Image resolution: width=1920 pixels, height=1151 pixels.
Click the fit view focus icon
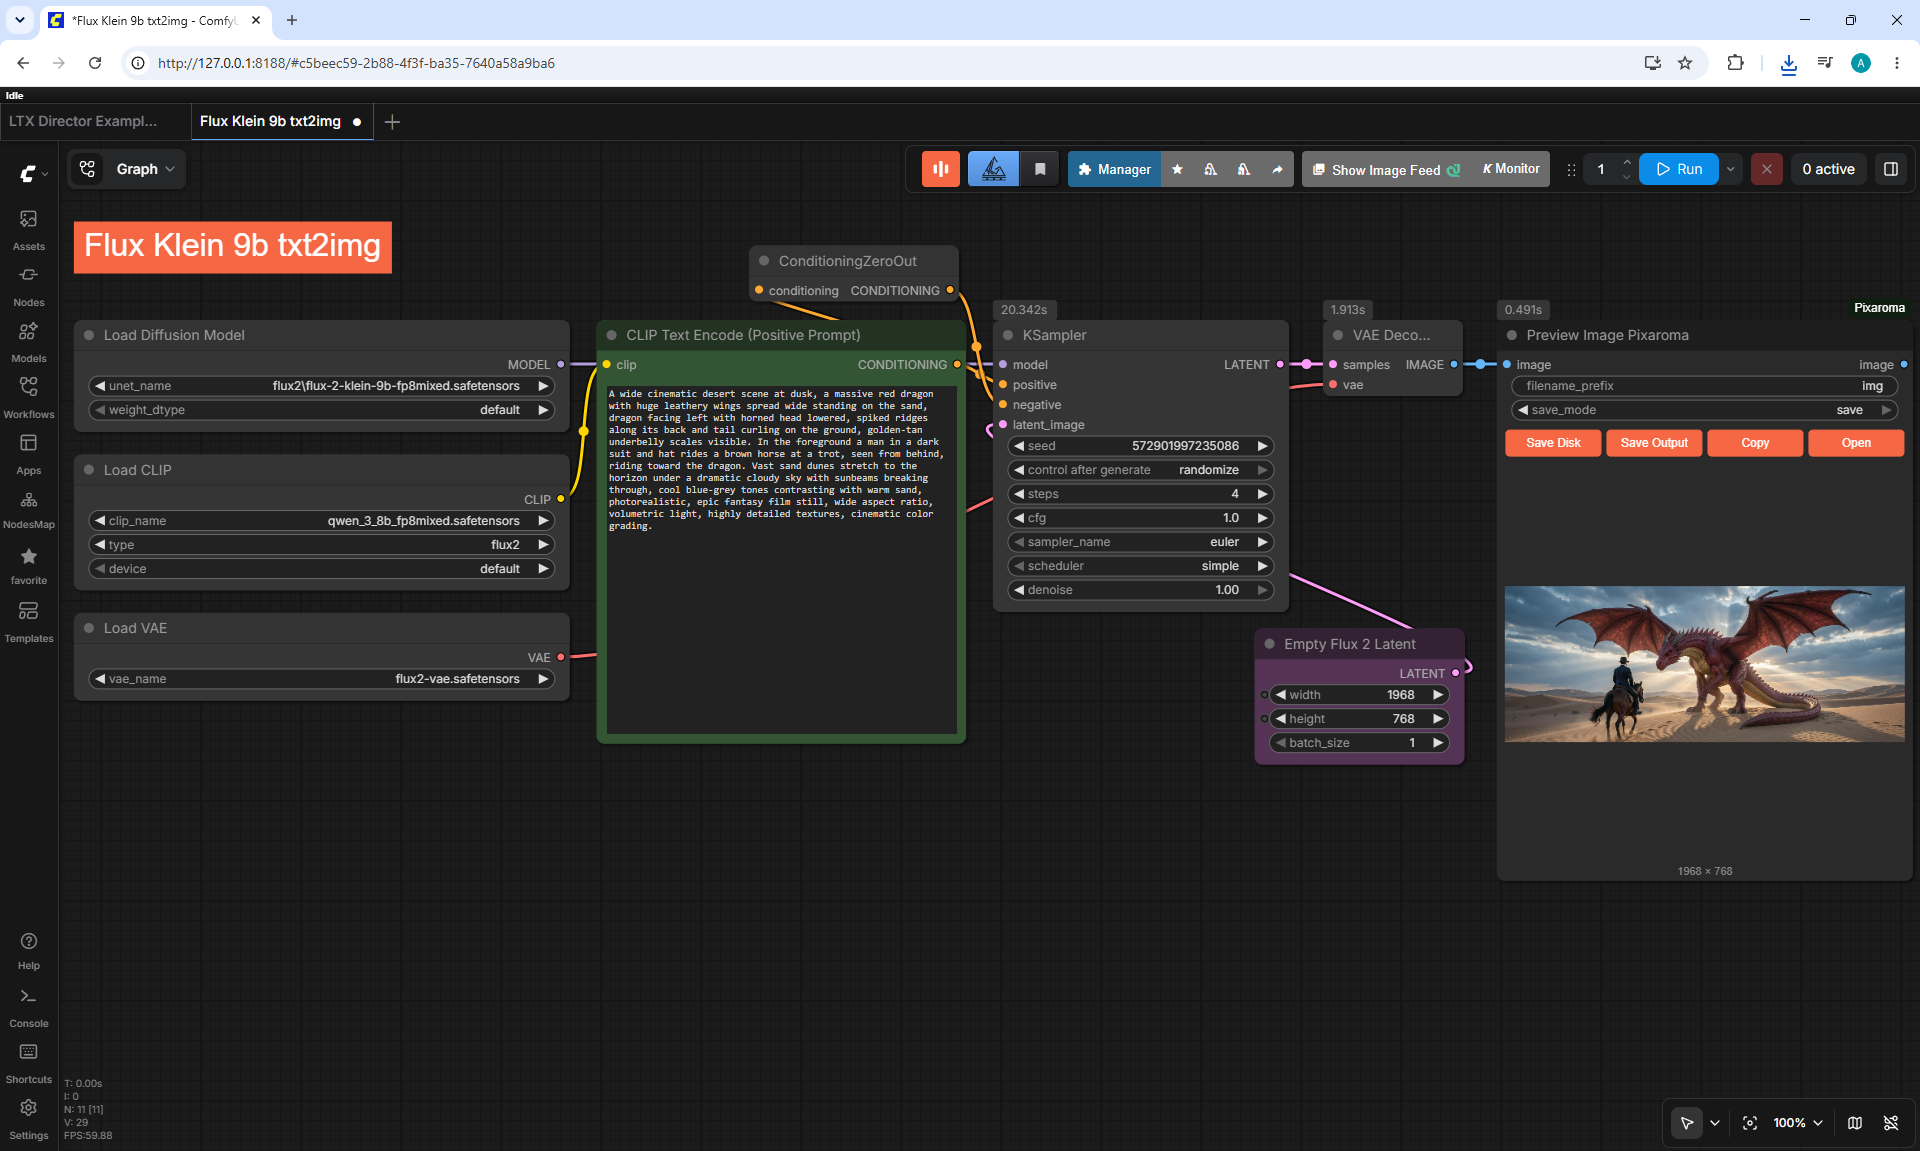click(x=1750, y=1123)
